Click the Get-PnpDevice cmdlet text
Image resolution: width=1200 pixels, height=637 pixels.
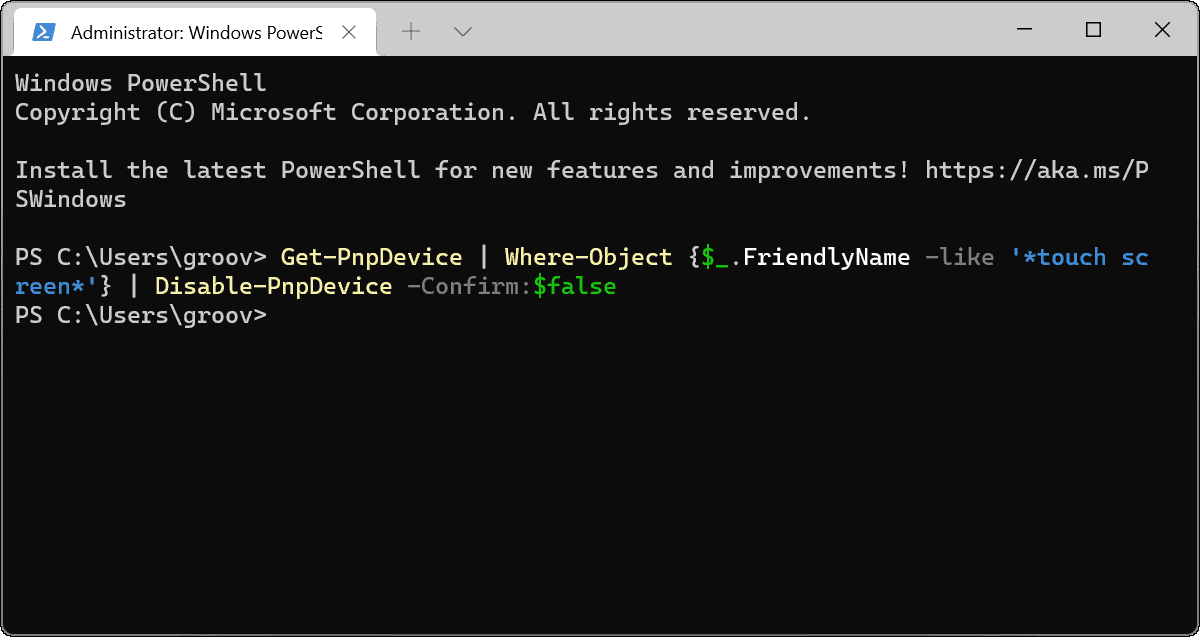pos(371,257)
